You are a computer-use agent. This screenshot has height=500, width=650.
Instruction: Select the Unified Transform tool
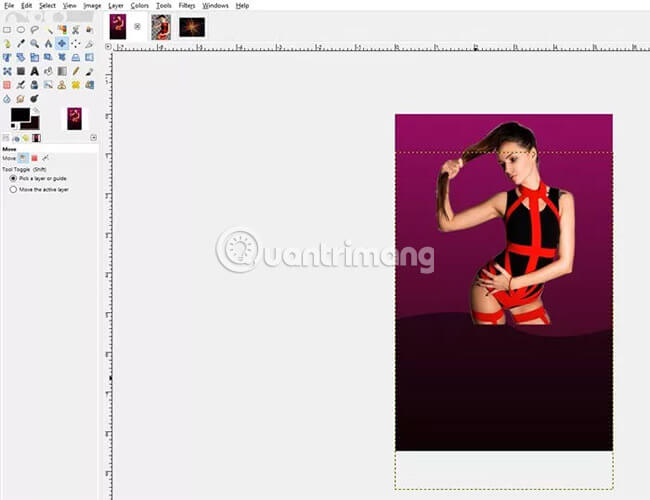click(7, 57)
